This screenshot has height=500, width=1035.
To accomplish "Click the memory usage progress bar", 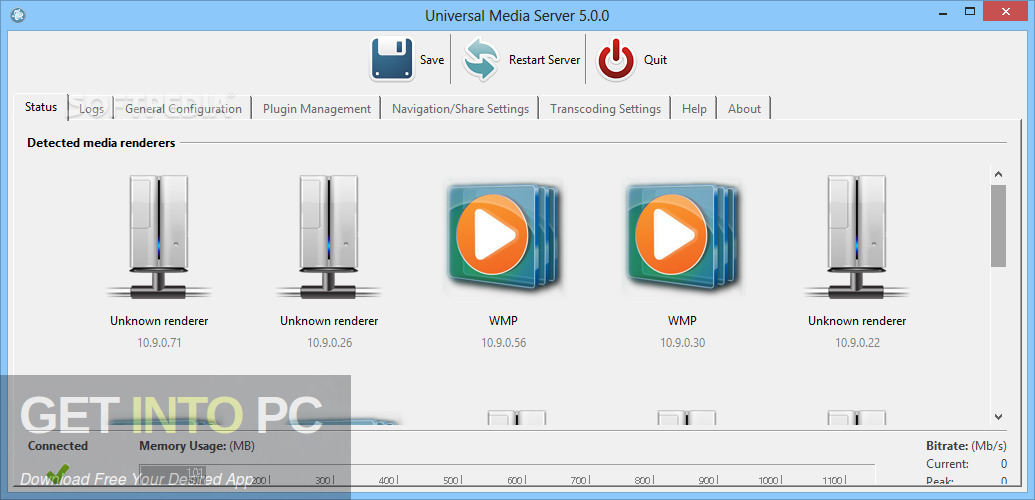I will (x=507, y=476).
